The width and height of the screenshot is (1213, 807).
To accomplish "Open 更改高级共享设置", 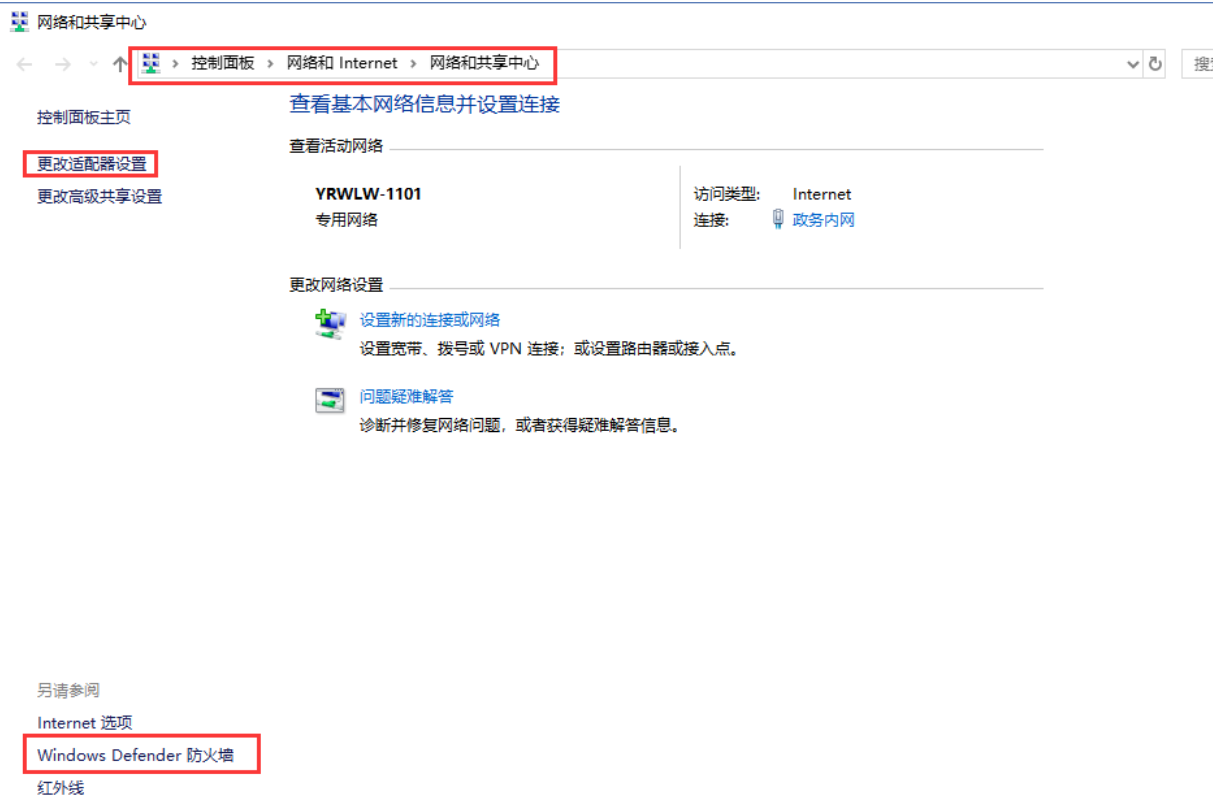I will 100,197.
